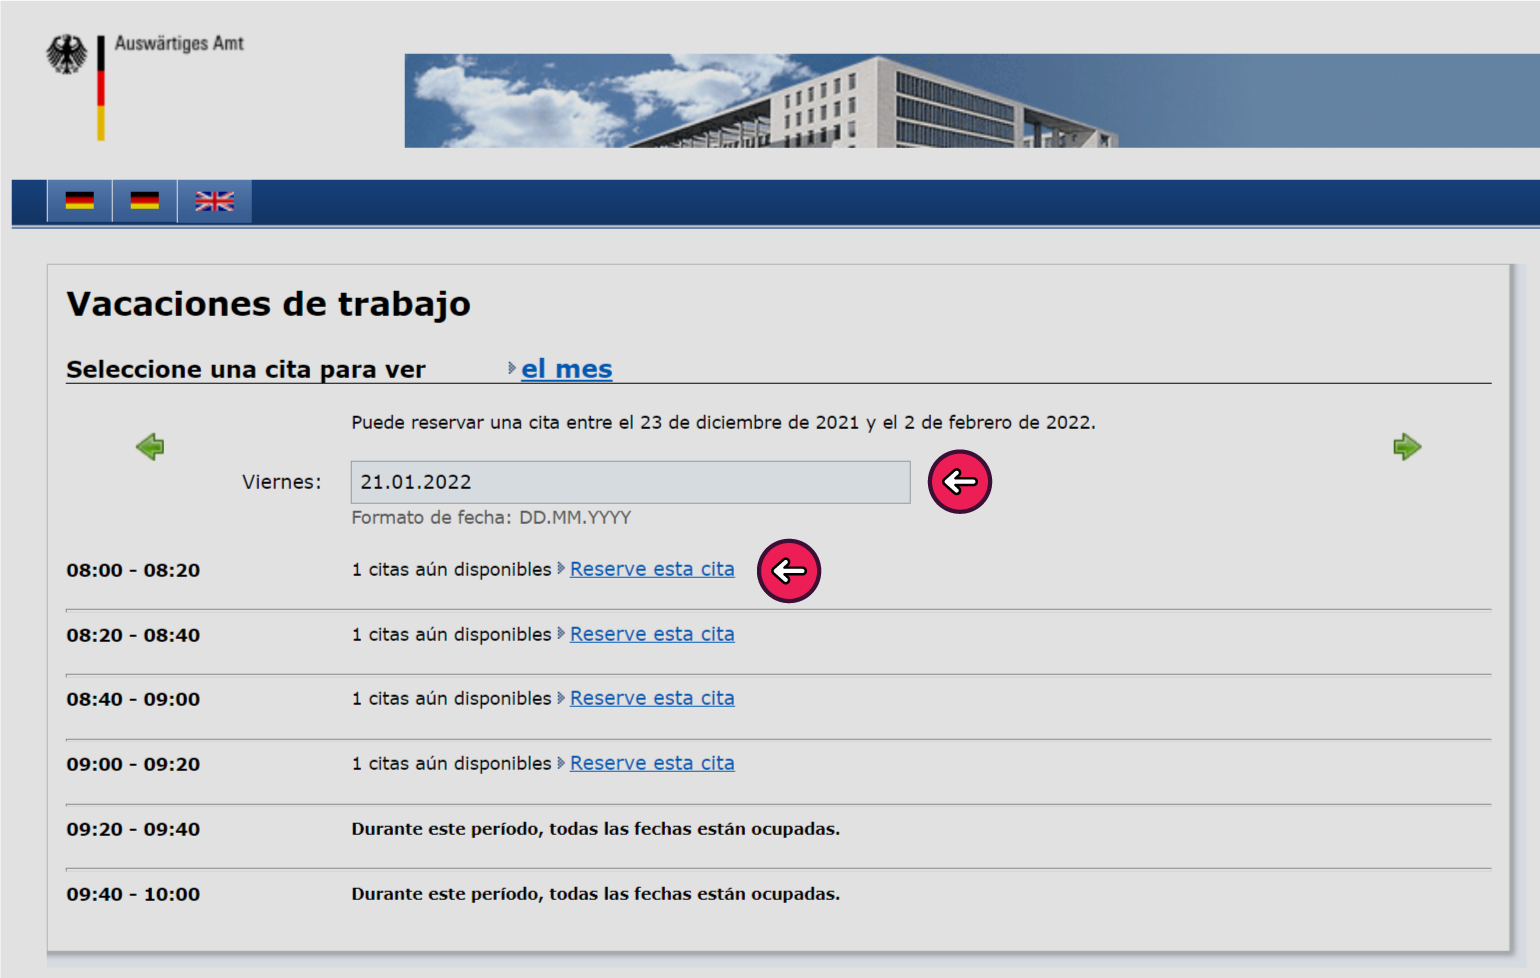This screenshot has height=978, width=1540.
Task: Click the building banner image
Action: tap(970, 101)
